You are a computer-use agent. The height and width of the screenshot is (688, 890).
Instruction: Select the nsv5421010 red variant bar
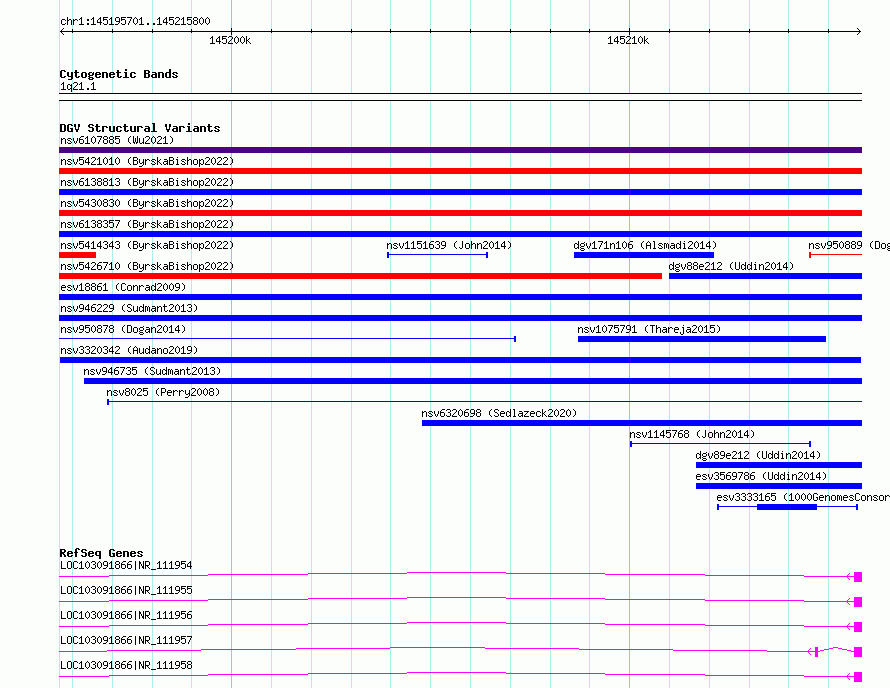(x=460, y=171)
